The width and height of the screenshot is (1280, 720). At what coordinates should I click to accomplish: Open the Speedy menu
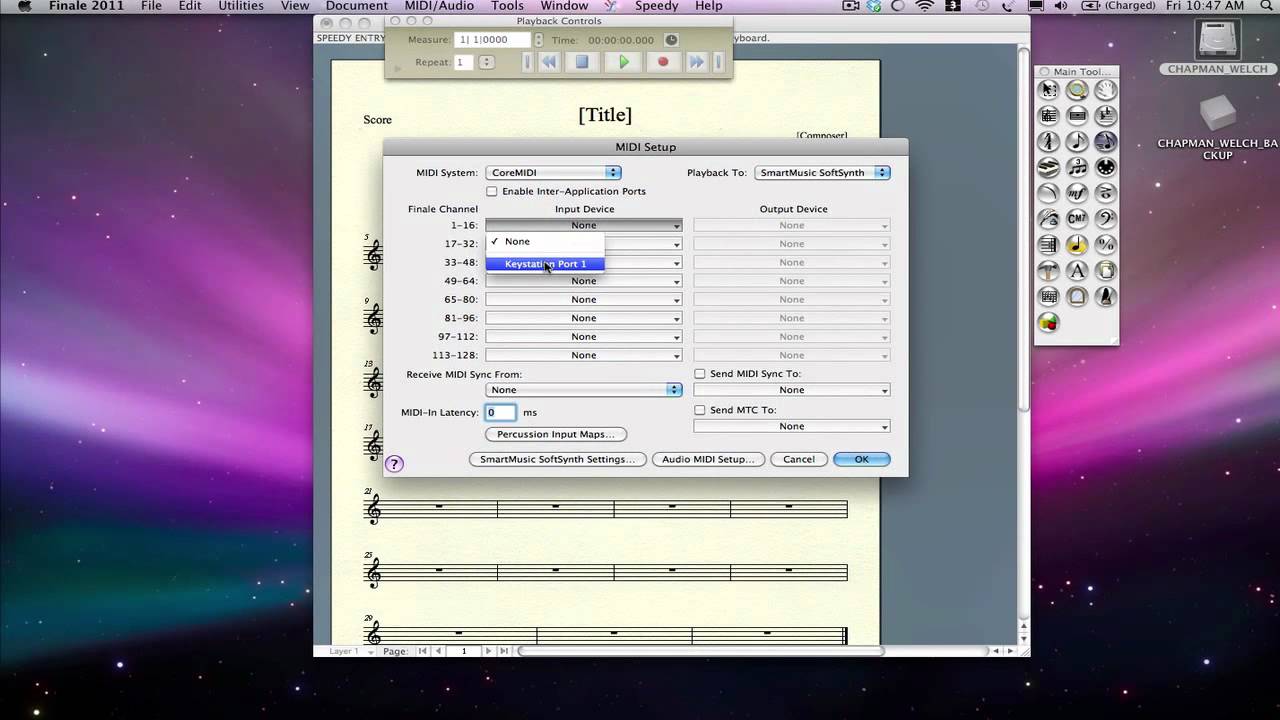656,6
